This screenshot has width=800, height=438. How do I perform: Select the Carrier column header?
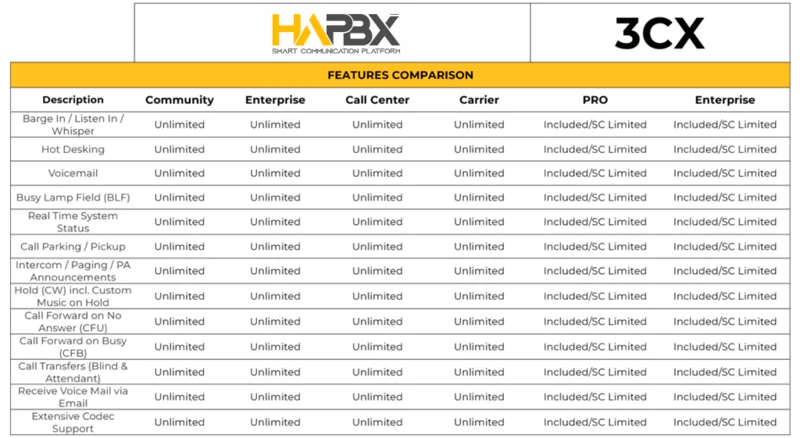pos(479,100)
